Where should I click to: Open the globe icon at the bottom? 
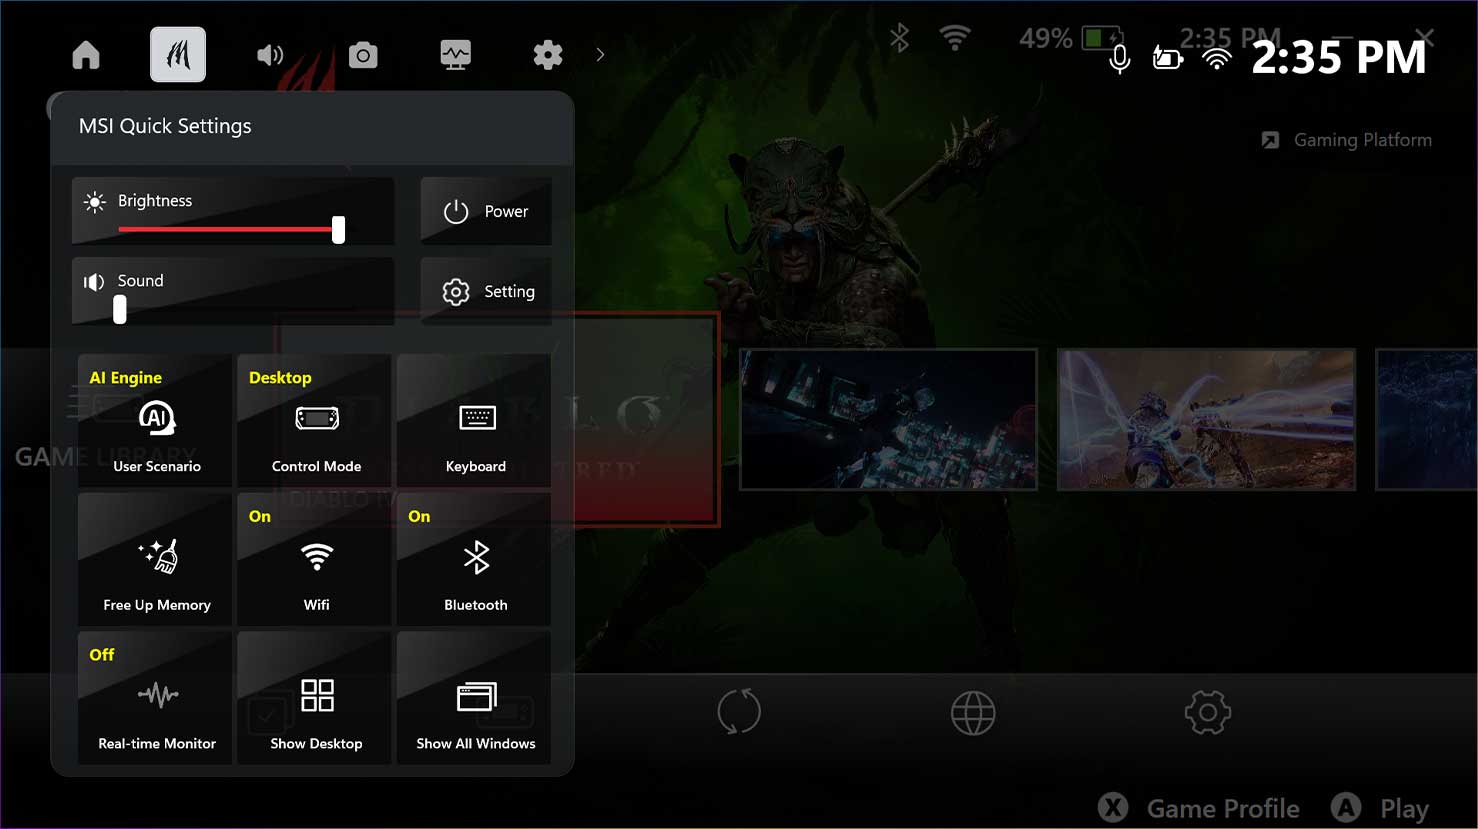[973, 712]
